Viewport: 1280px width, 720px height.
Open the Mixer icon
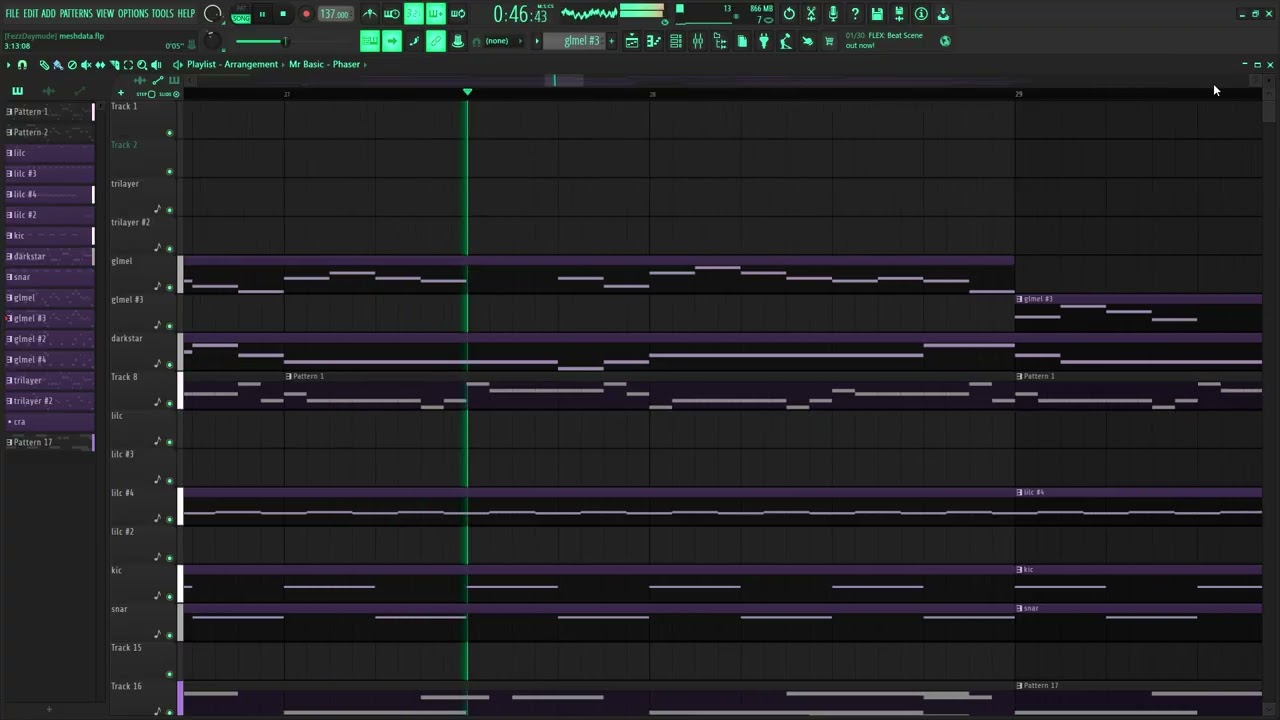coord(698,41)
